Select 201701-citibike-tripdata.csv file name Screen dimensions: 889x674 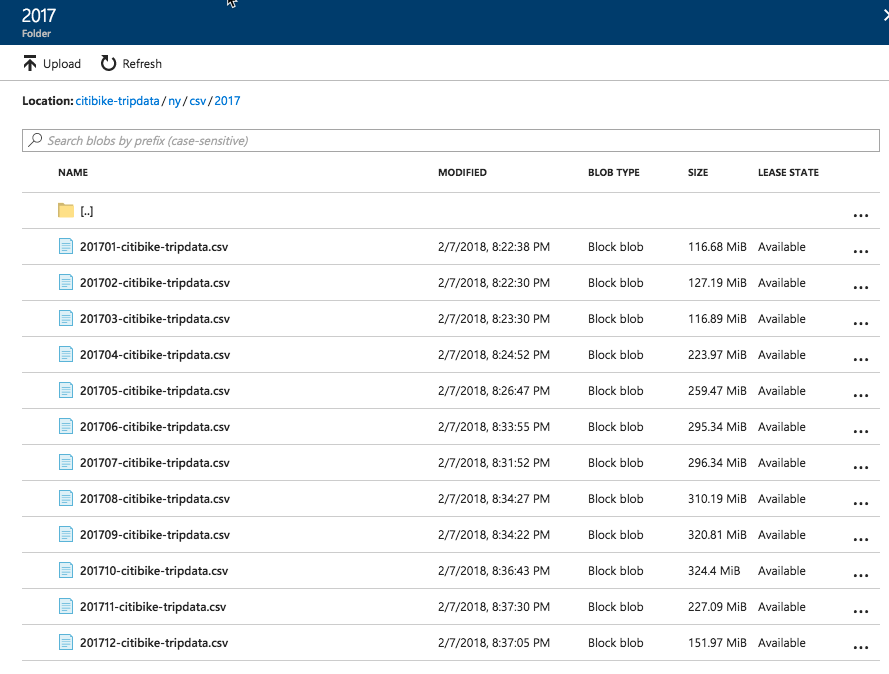click(x=154, y=247)
